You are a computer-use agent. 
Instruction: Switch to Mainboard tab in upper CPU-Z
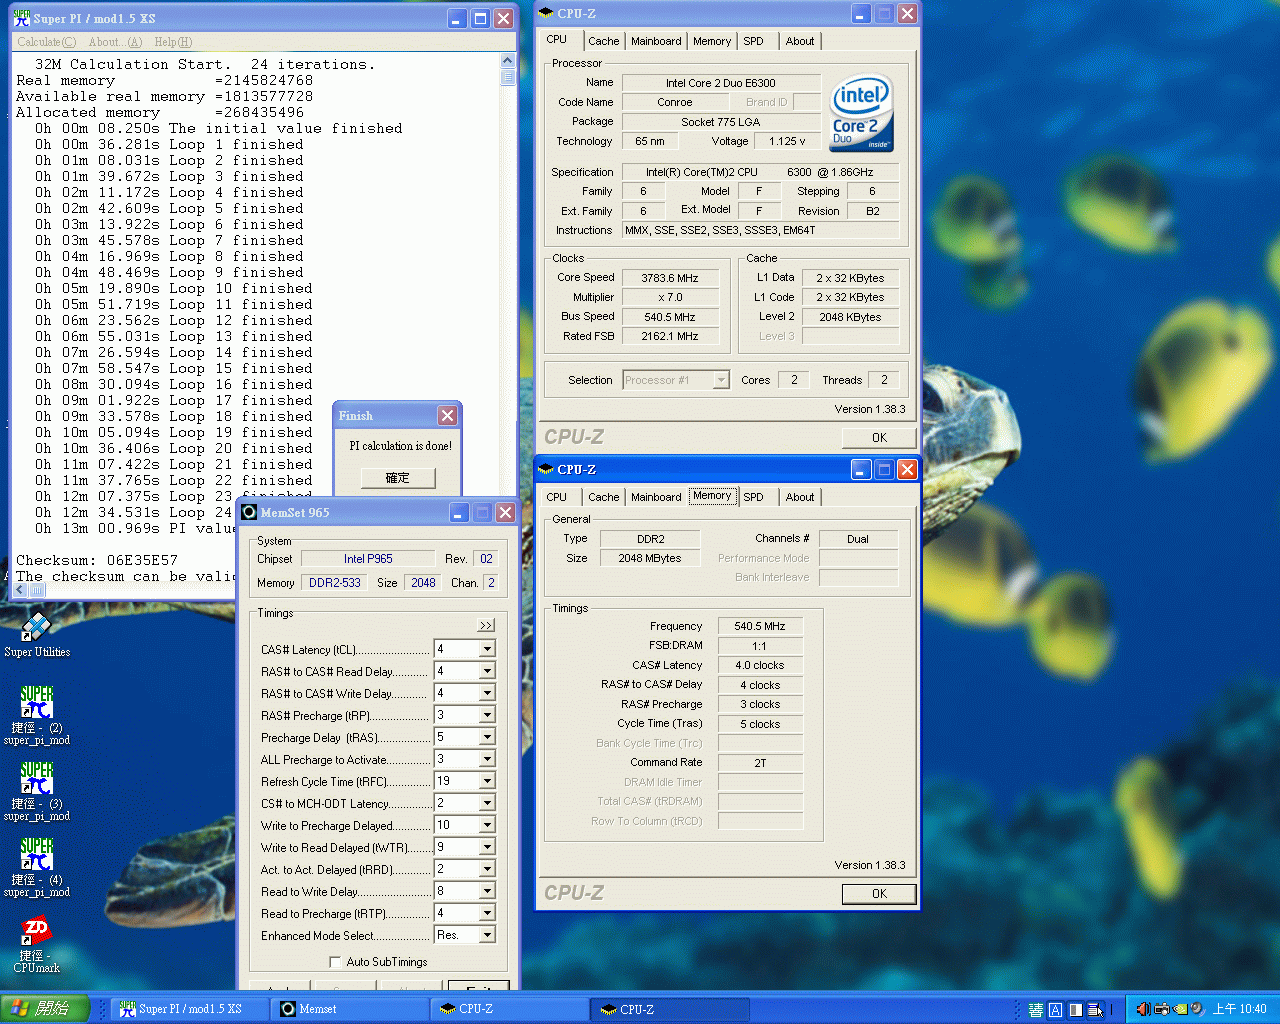656,41
